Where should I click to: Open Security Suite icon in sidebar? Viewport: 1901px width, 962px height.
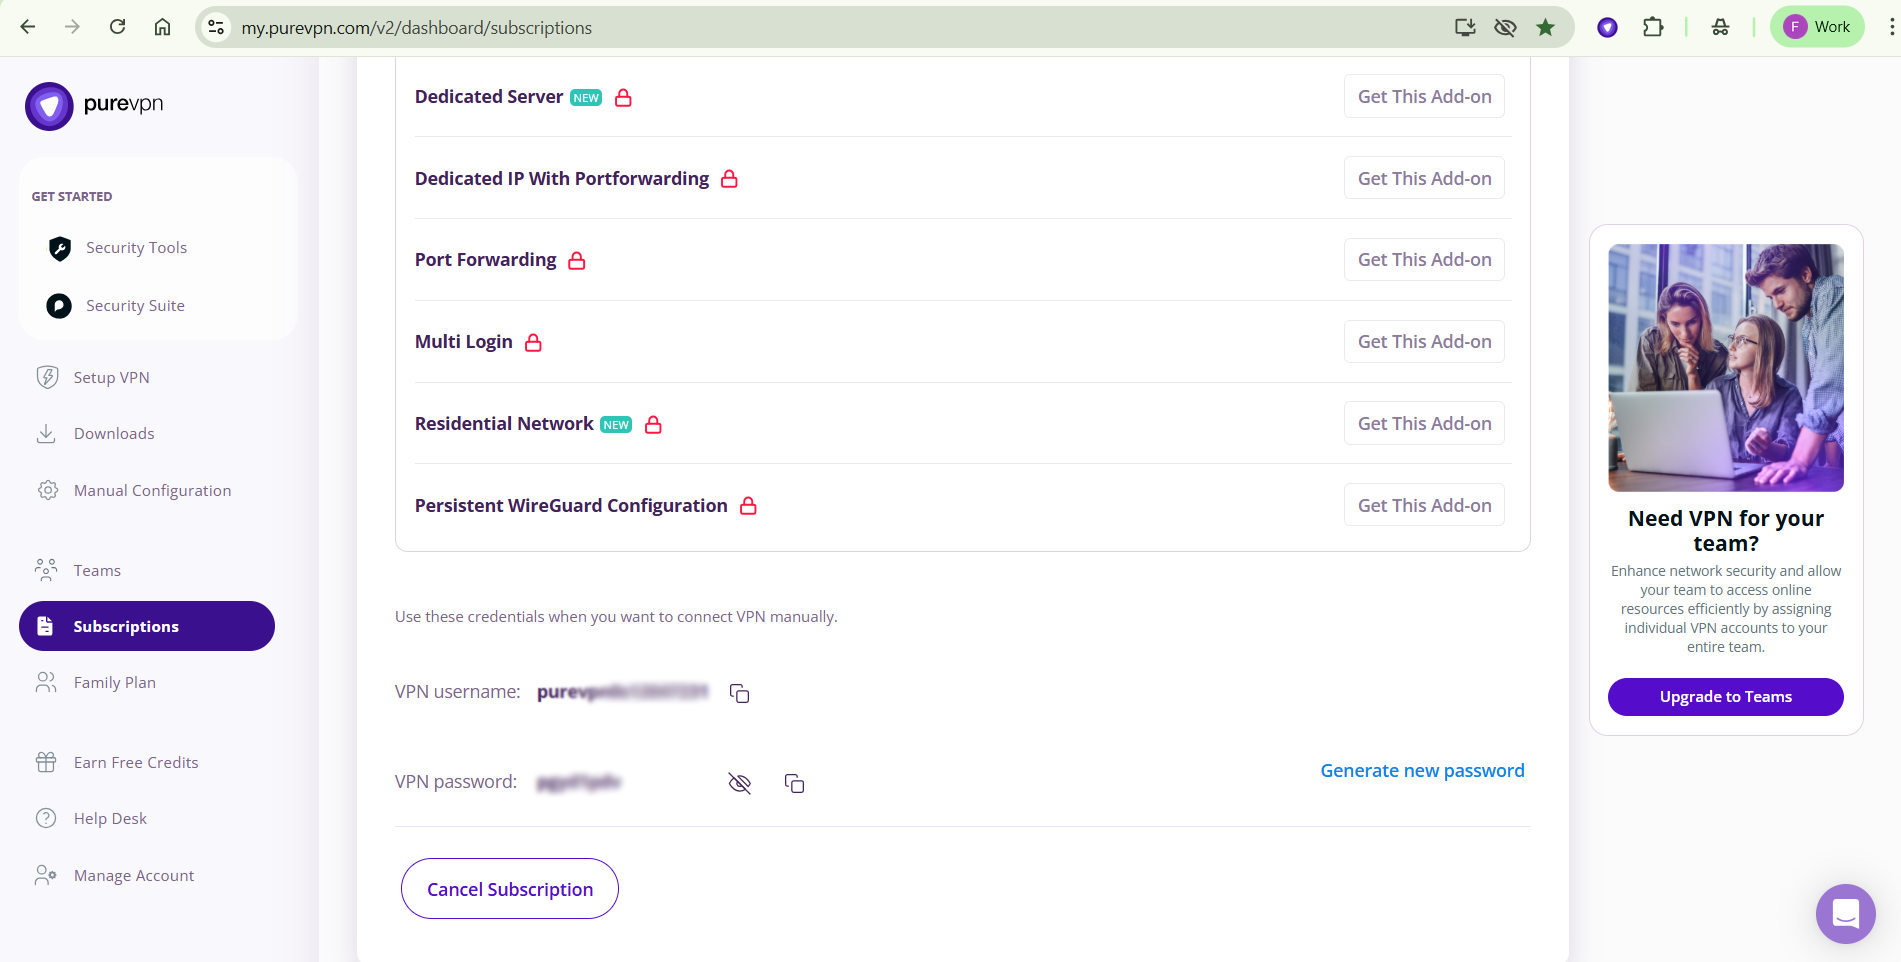point(59,306)
